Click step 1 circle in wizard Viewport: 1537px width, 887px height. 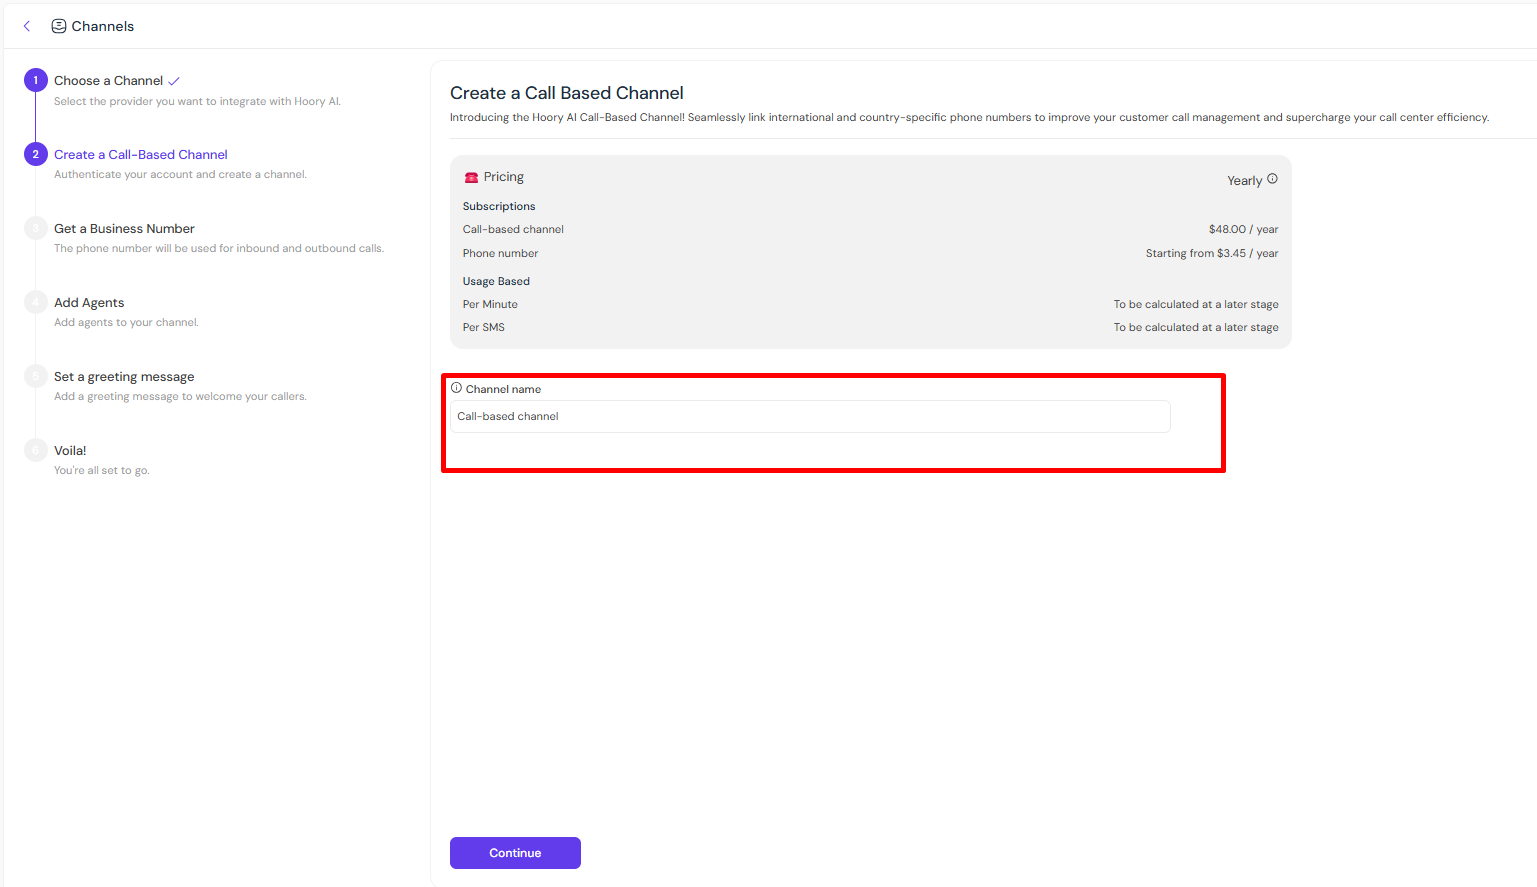pyautogui.click(x=36, y=80)
